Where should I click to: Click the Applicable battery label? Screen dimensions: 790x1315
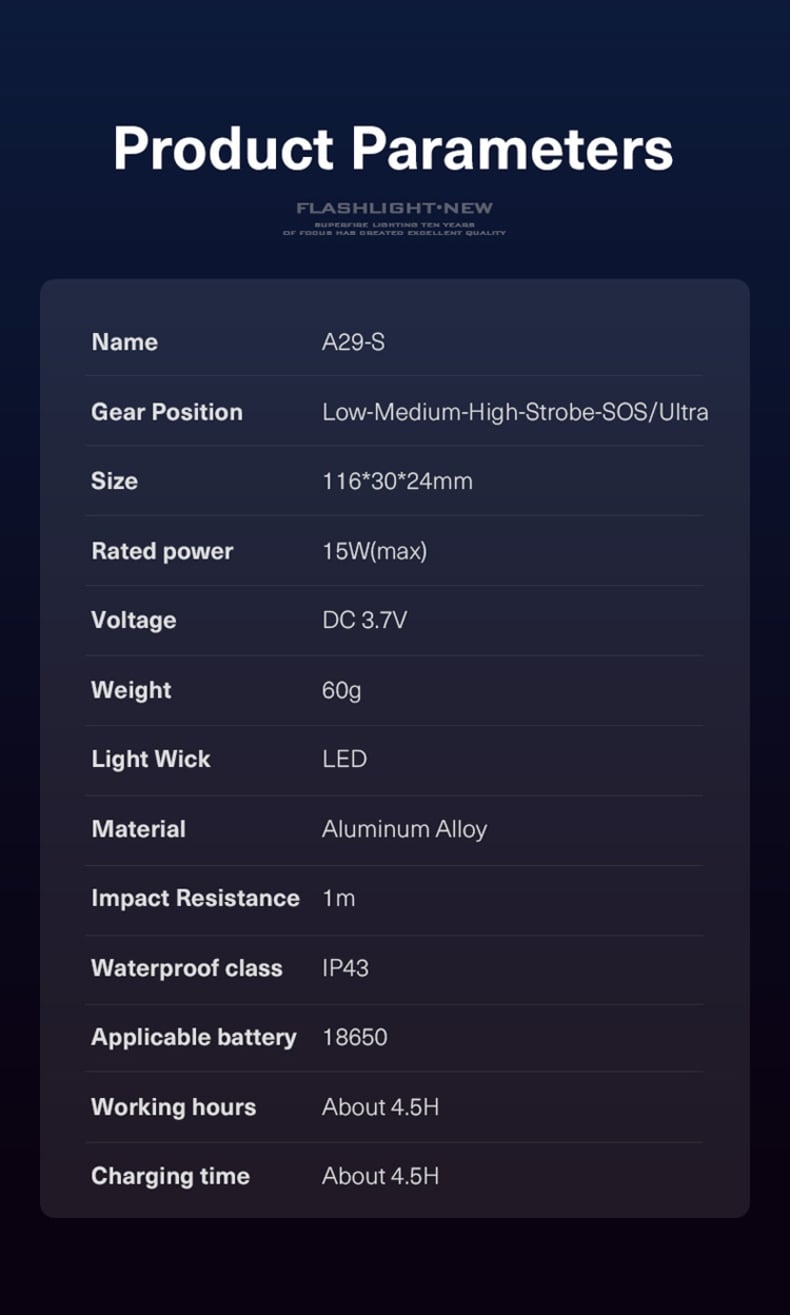pyautogui.click(x=194, y=1037)
